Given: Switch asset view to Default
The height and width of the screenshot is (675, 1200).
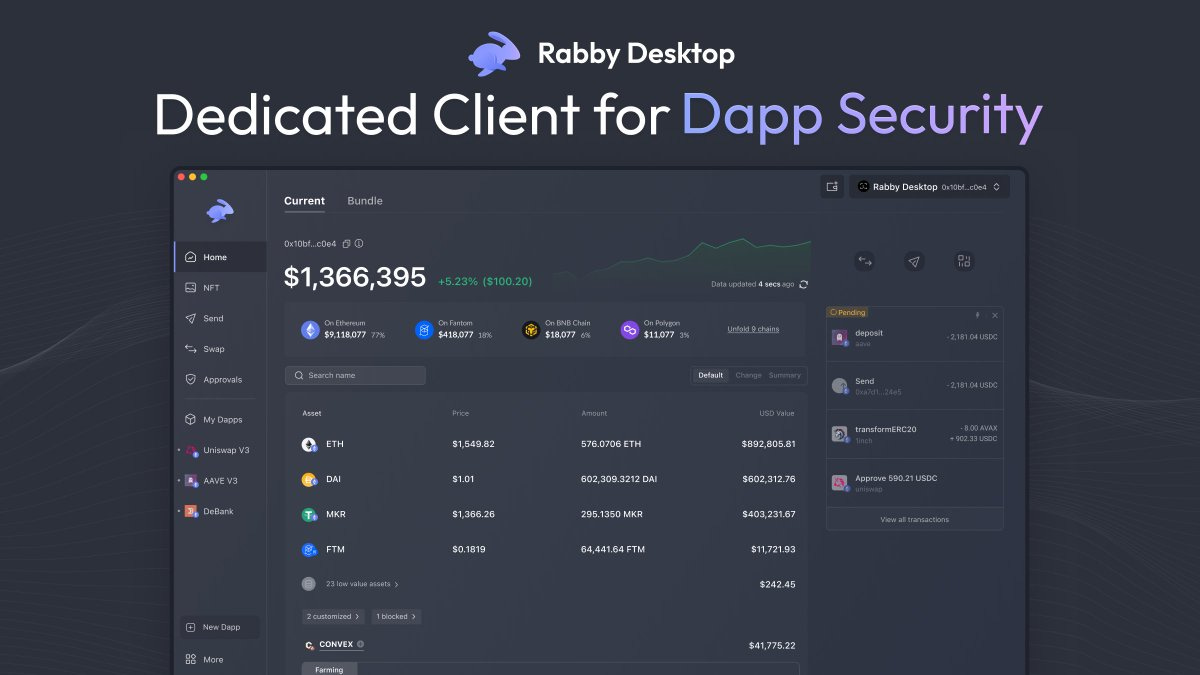Looking at the screenshot, I should [x=711, y=375].
